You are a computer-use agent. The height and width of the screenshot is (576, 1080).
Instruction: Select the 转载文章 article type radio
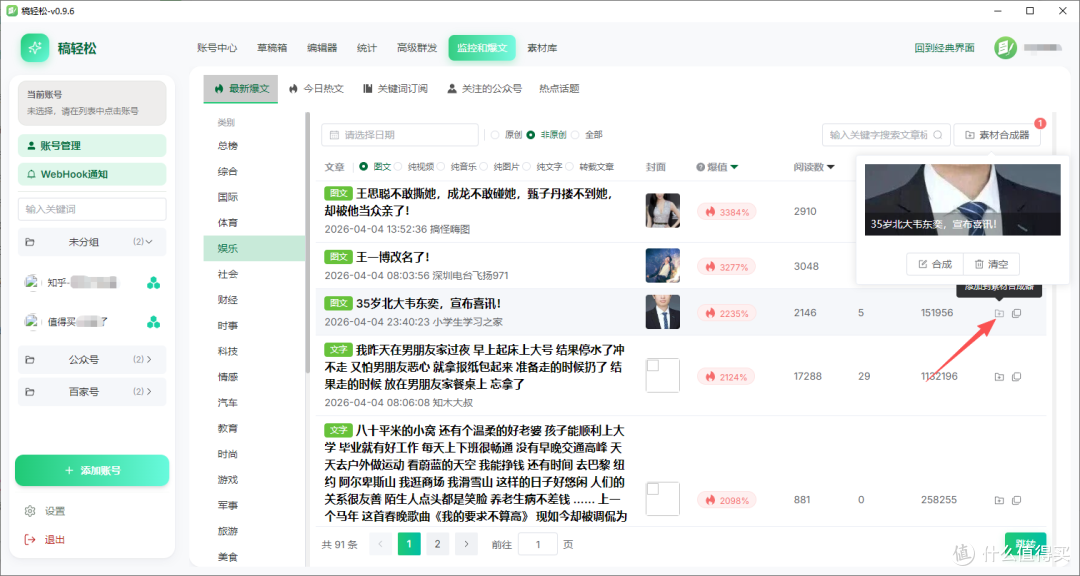(570, 167)
